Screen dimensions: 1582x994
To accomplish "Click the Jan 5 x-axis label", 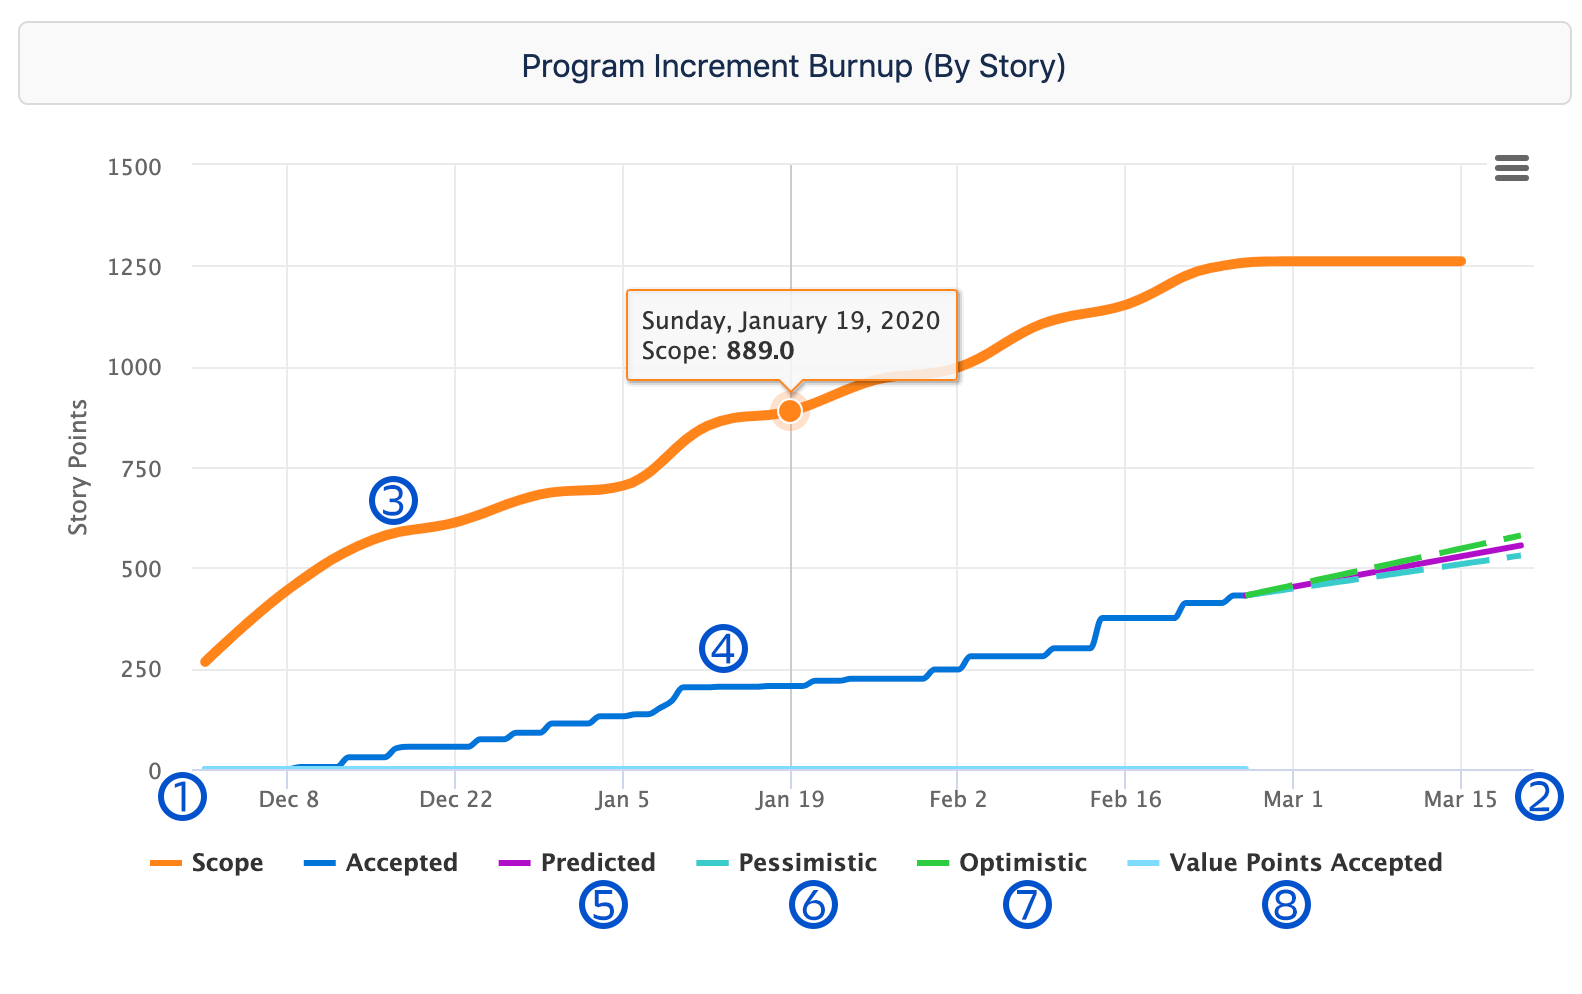I will click(623, 799).
